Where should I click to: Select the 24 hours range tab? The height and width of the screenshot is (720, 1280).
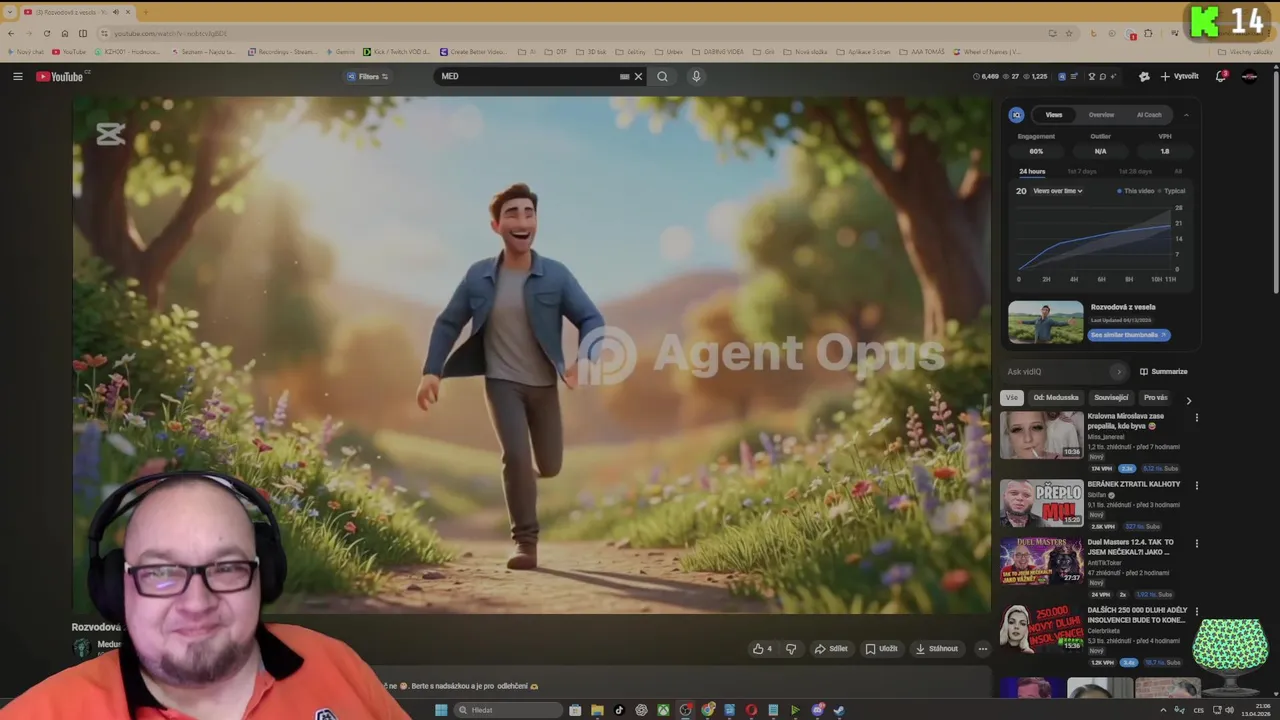pos(1032,172)
